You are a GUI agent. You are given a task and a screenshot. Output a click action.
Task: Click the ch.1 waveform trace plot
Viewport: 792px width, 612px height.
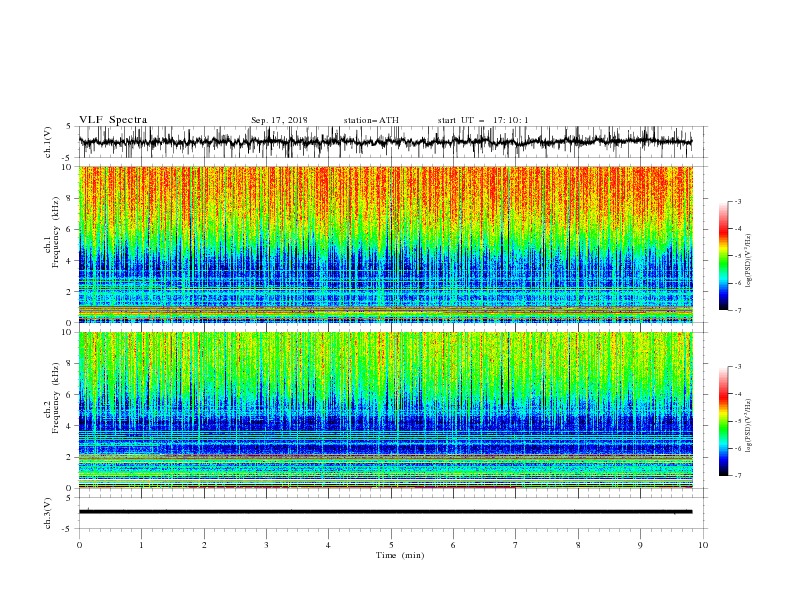point(385,142)
